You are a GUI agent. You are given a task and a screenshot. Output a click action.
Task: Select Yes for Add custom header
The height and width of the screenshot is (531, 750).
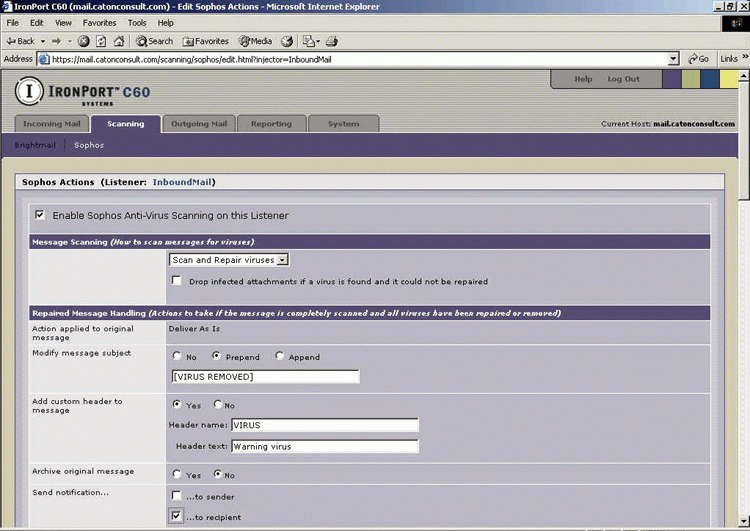177,404
